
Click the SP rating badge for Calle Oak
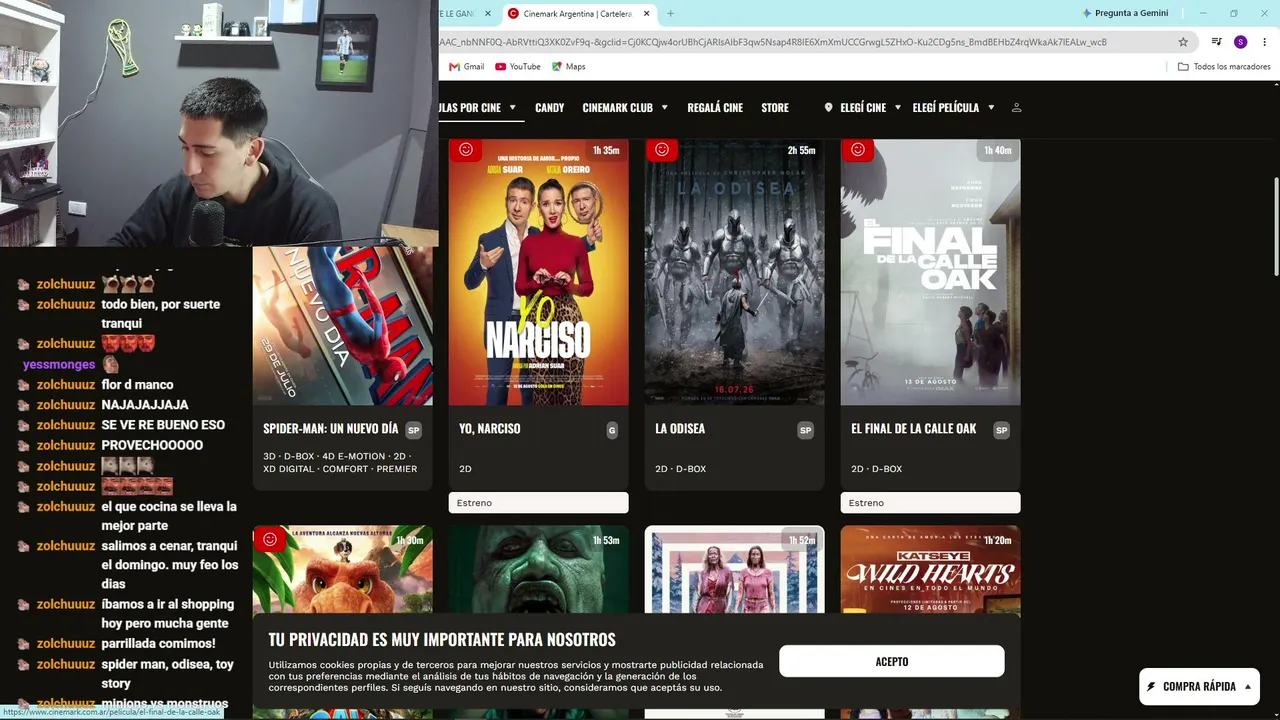click(1001, 430)
